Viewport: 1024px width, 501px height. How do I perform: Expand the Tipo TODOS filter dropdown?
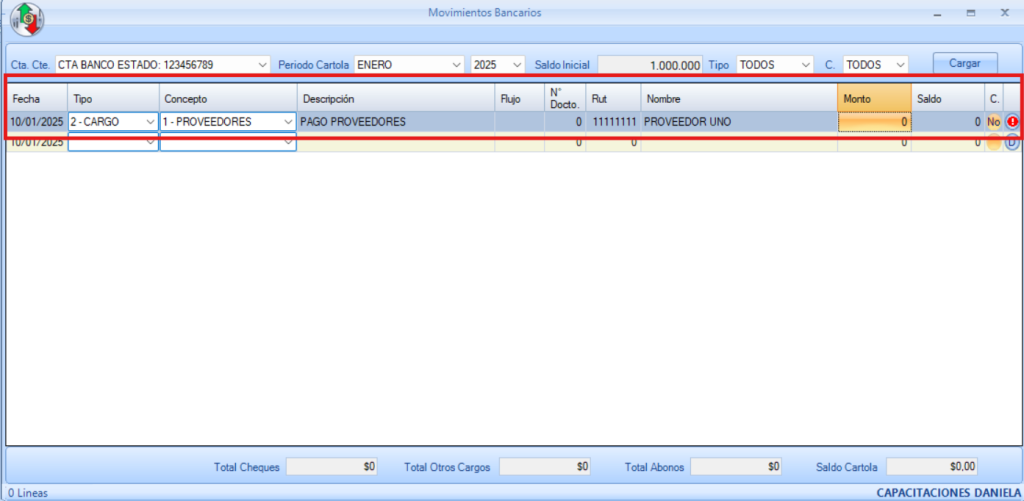(806, 64)
